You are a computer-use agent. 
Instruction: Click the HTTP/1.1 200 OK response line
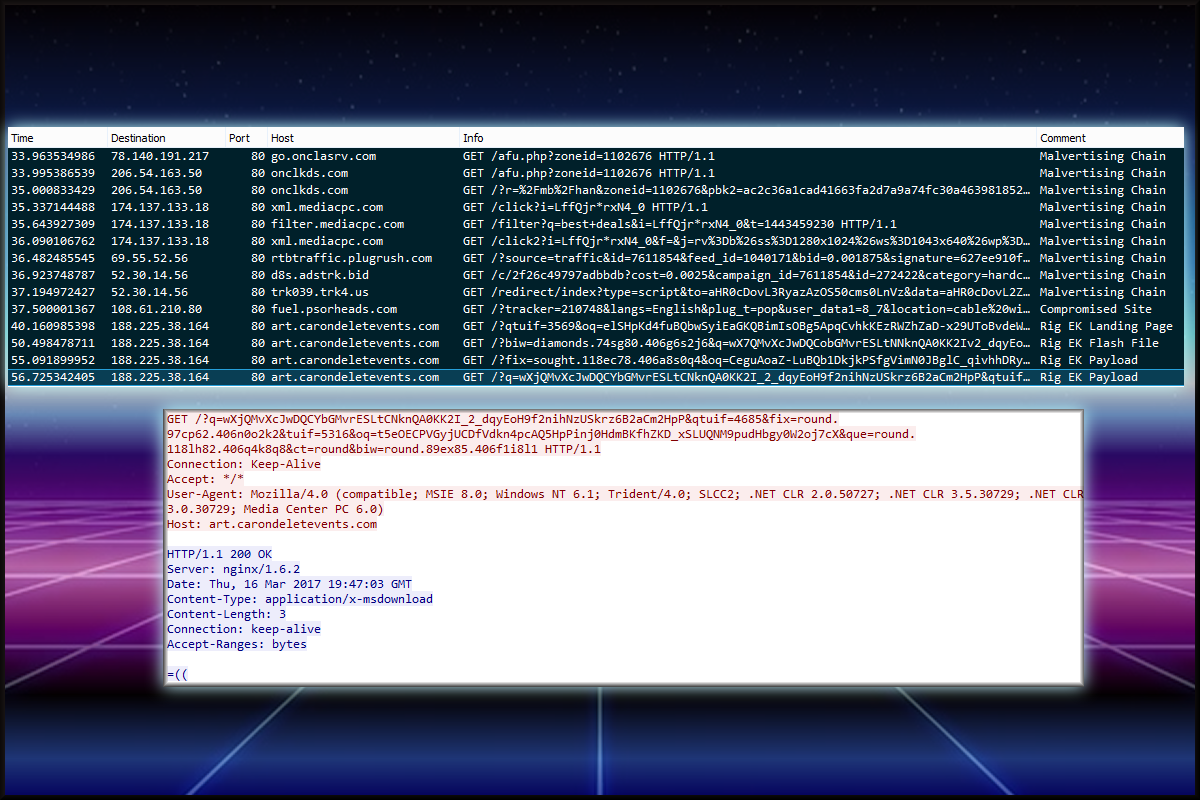(219, 554)
